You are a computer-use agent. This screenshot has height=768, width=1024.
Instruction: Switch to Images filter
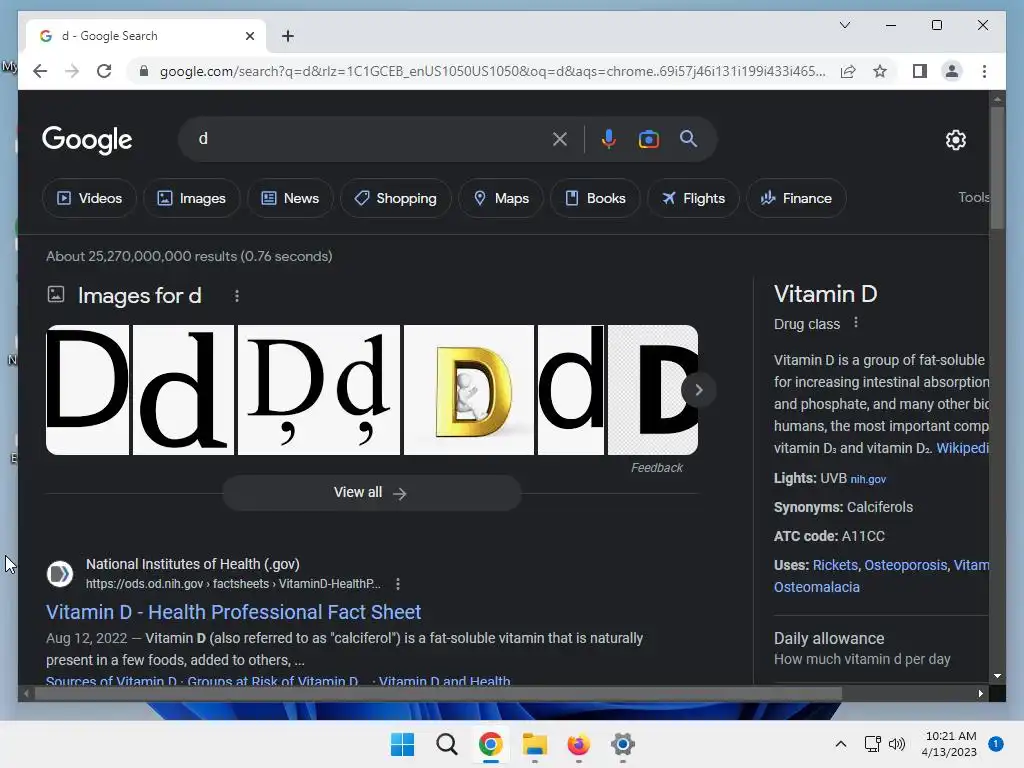(x=191, y=198)
